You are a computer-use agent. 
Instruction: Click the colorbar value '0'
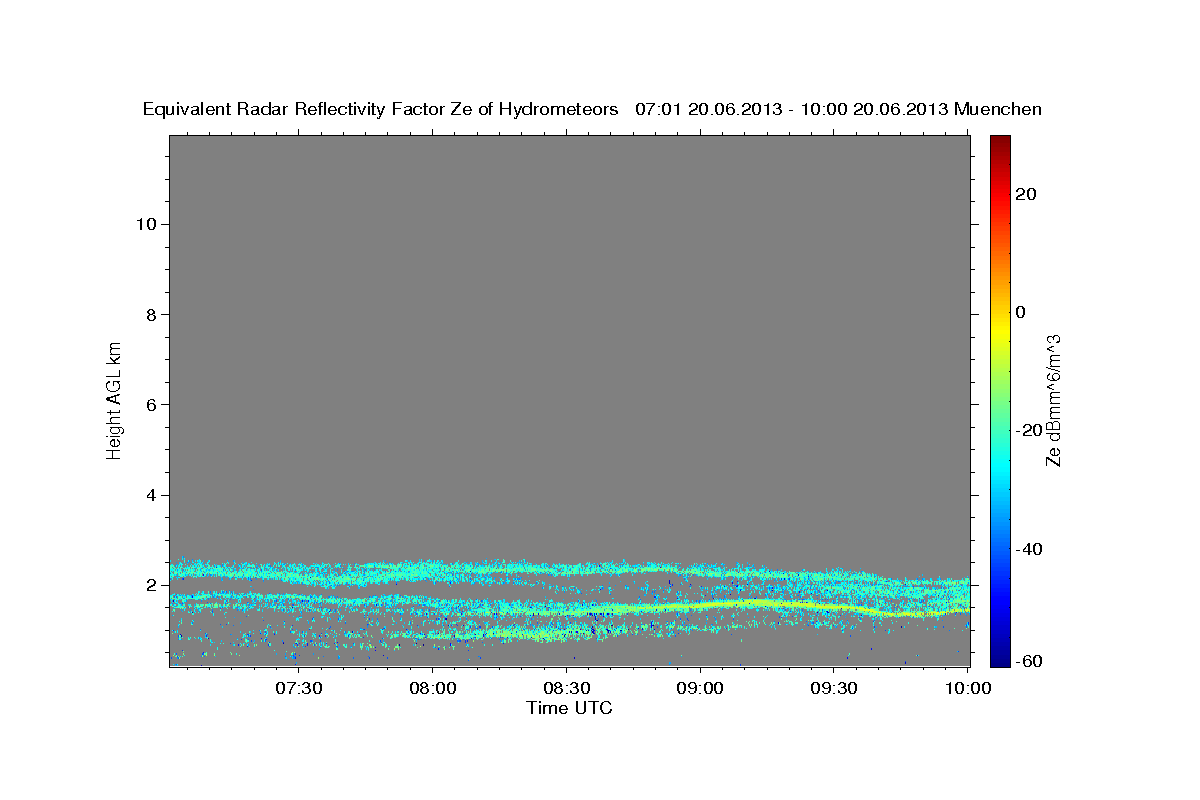pos(1021,312)
